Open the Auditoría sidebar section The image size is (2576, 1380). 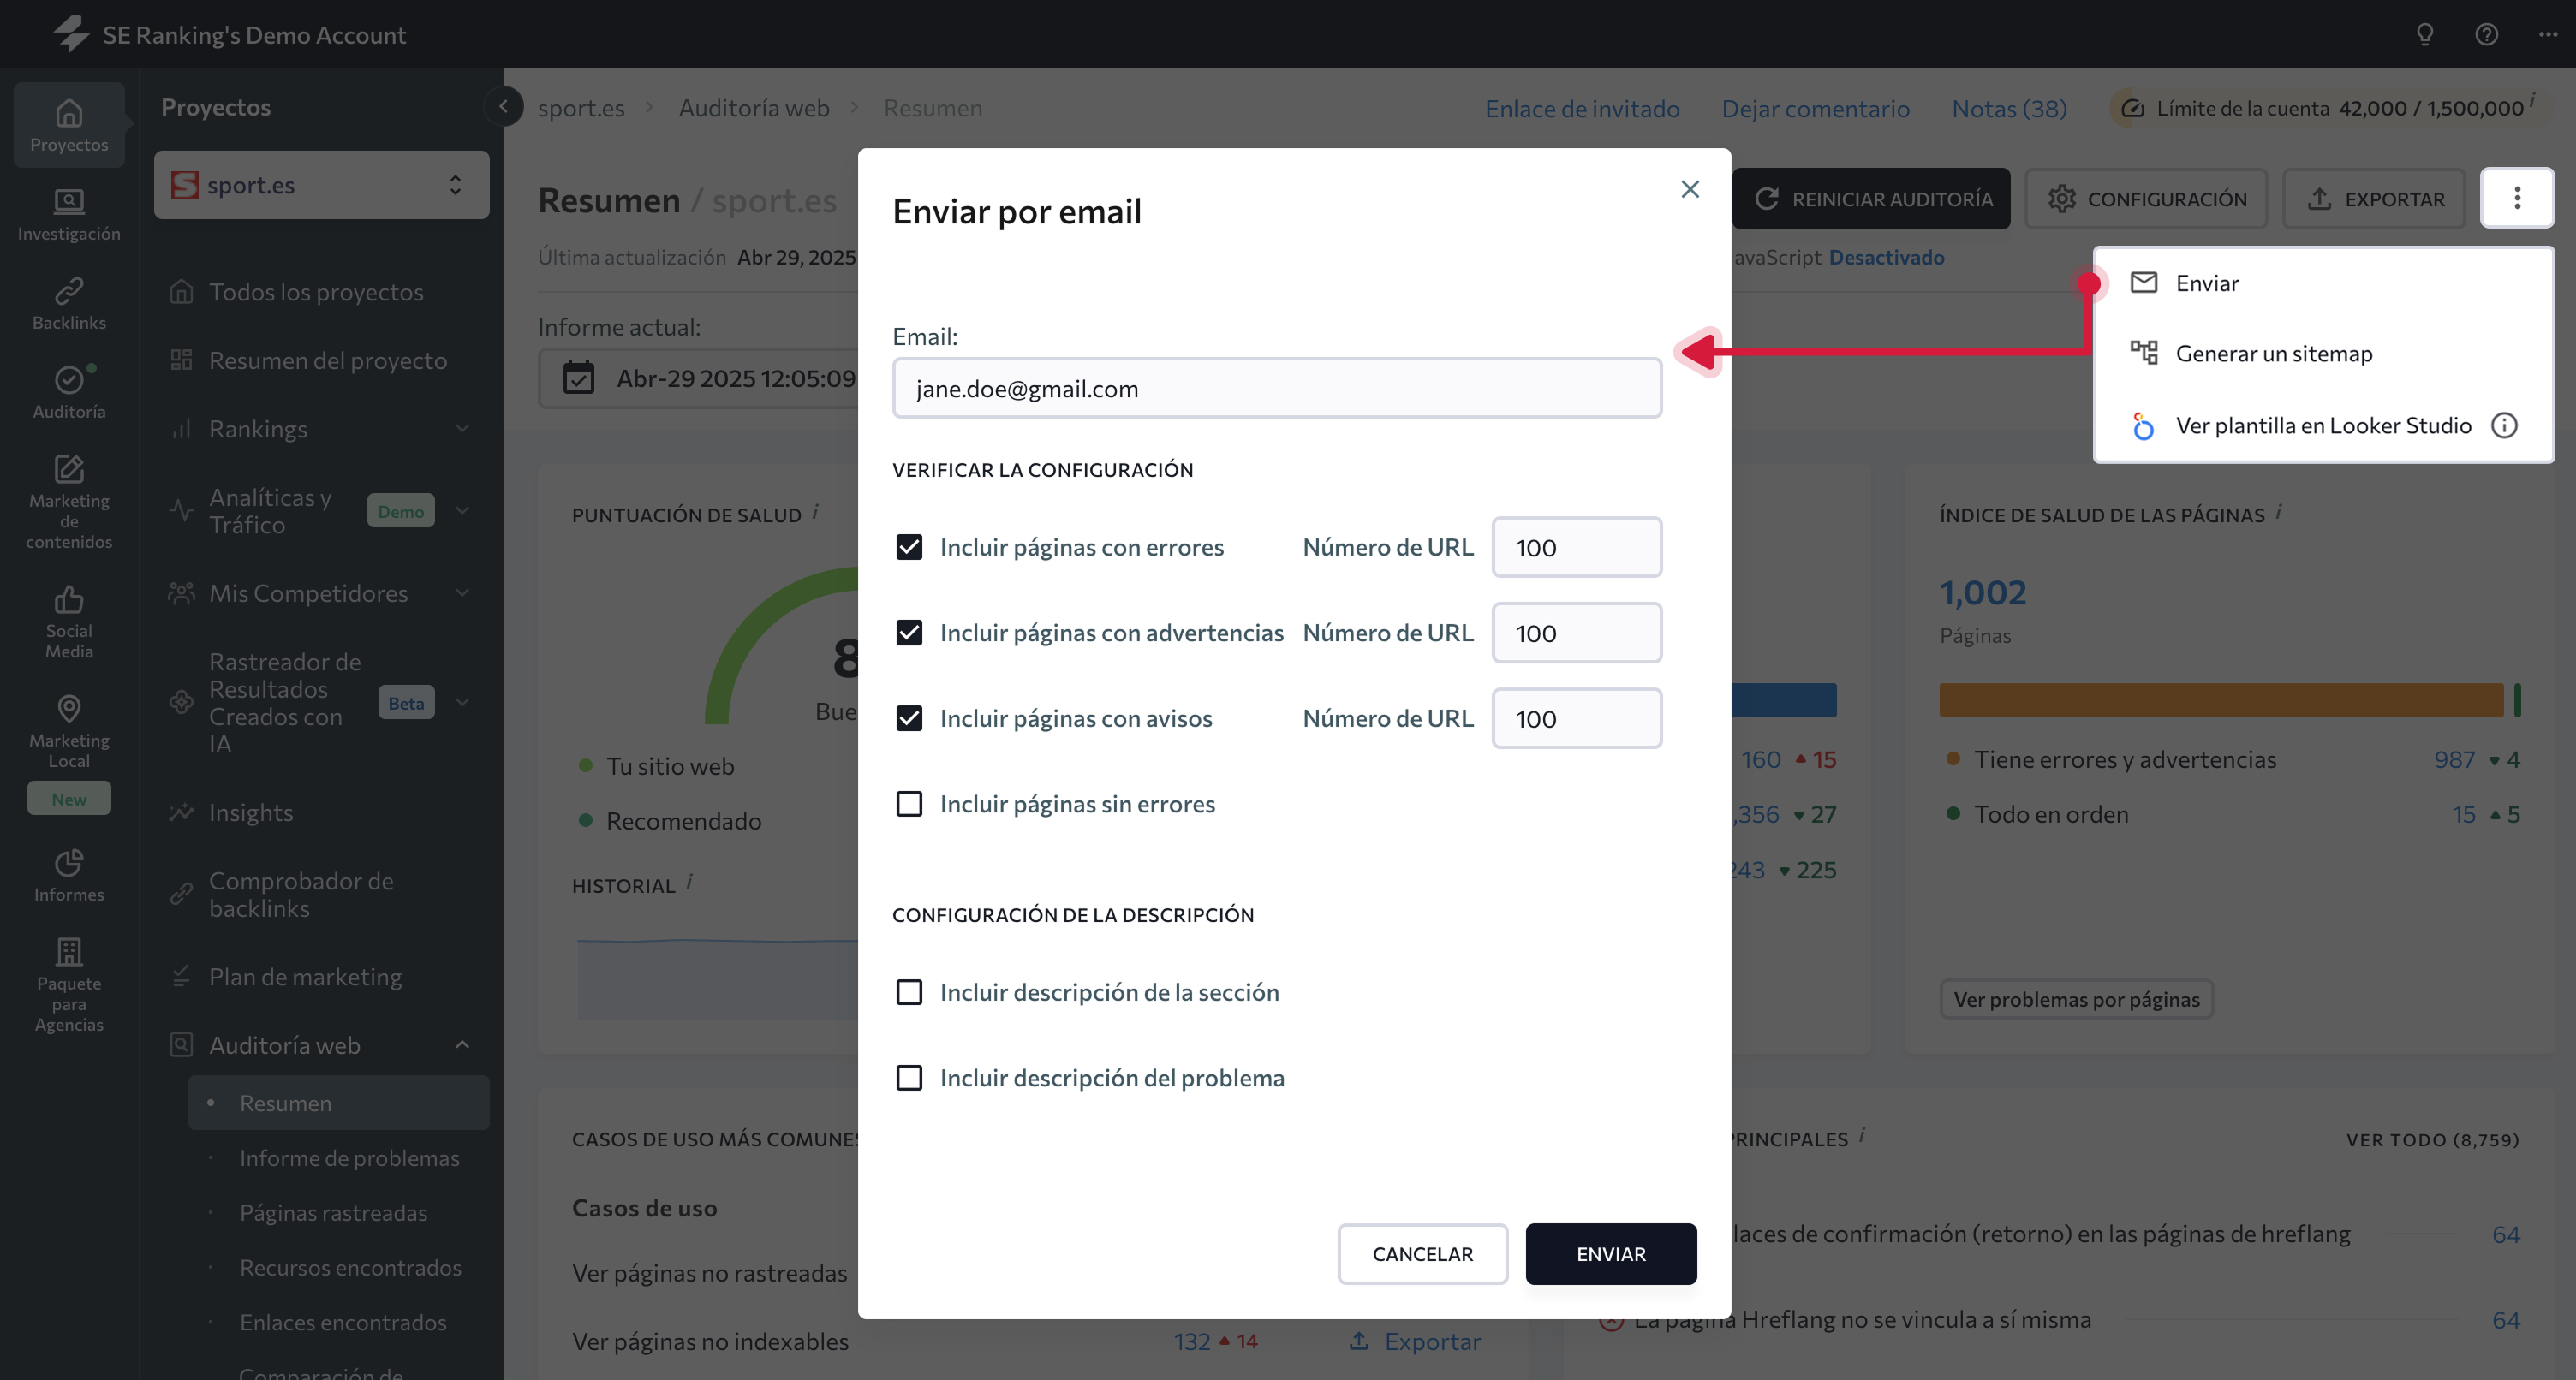click(x=69, y=392)
